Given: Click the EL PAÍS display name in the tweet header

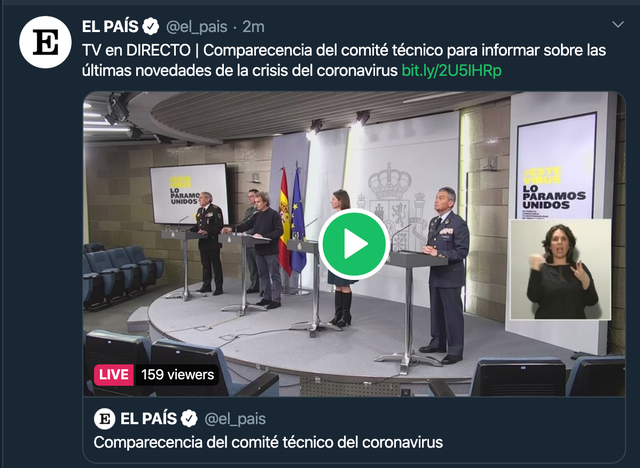Looking at the screenshot, I should click(110, 27).
